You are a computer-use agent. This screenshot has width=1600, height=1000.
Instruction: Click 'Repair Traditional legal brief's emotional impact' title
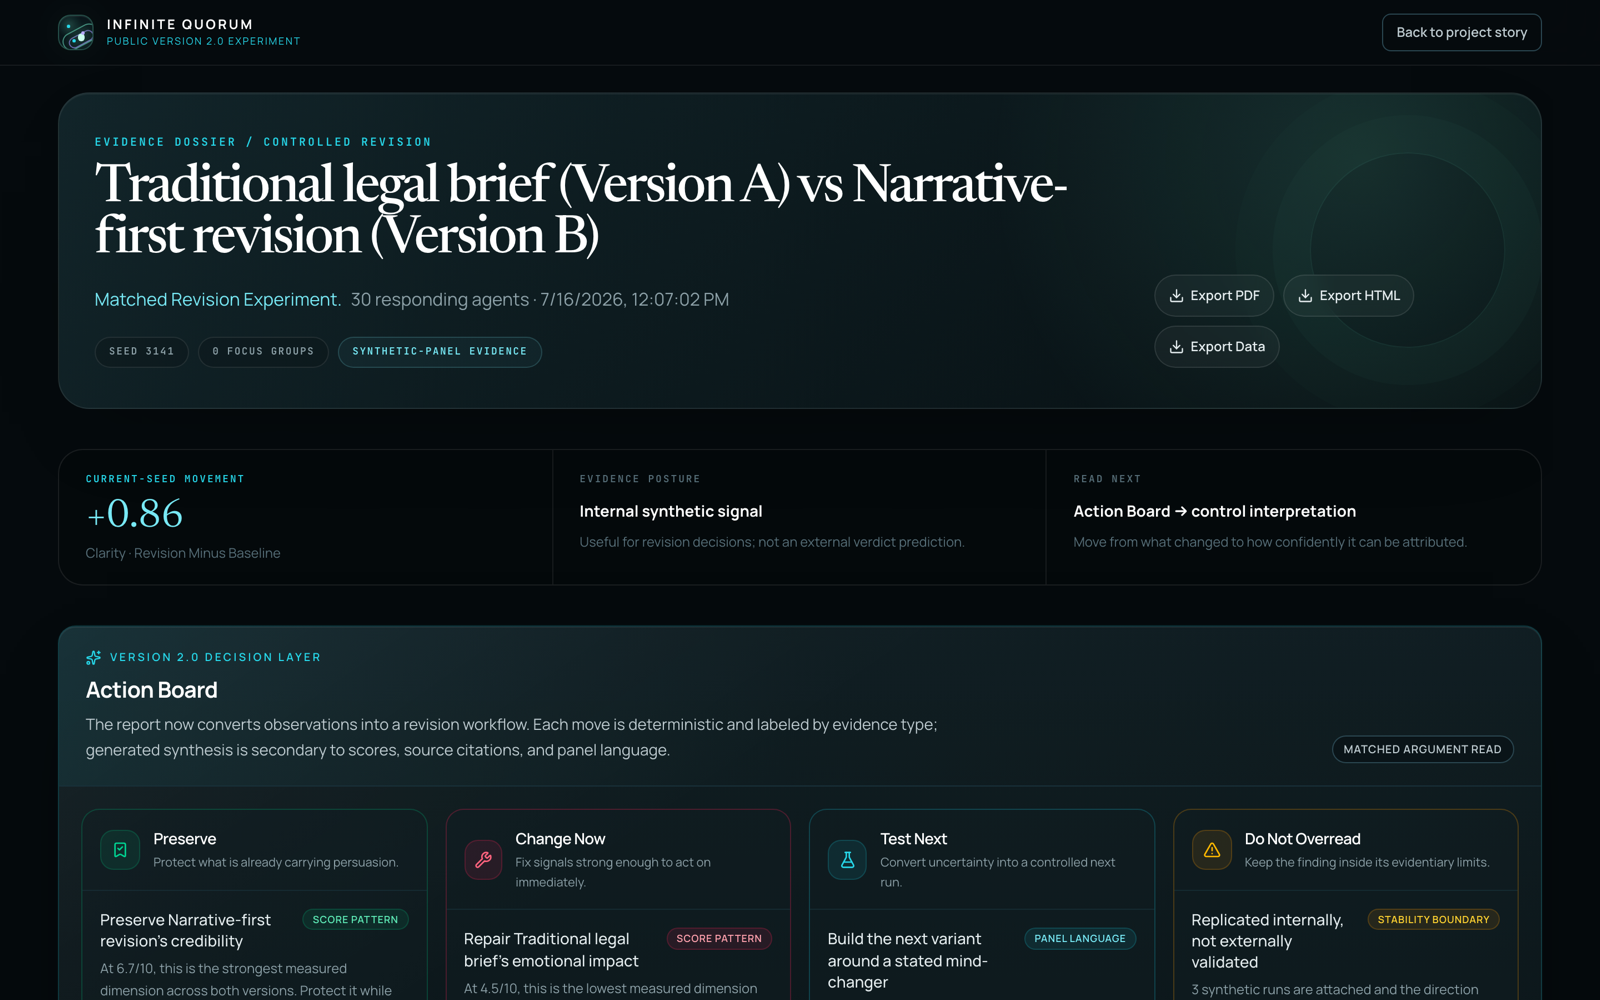point(551,950)
